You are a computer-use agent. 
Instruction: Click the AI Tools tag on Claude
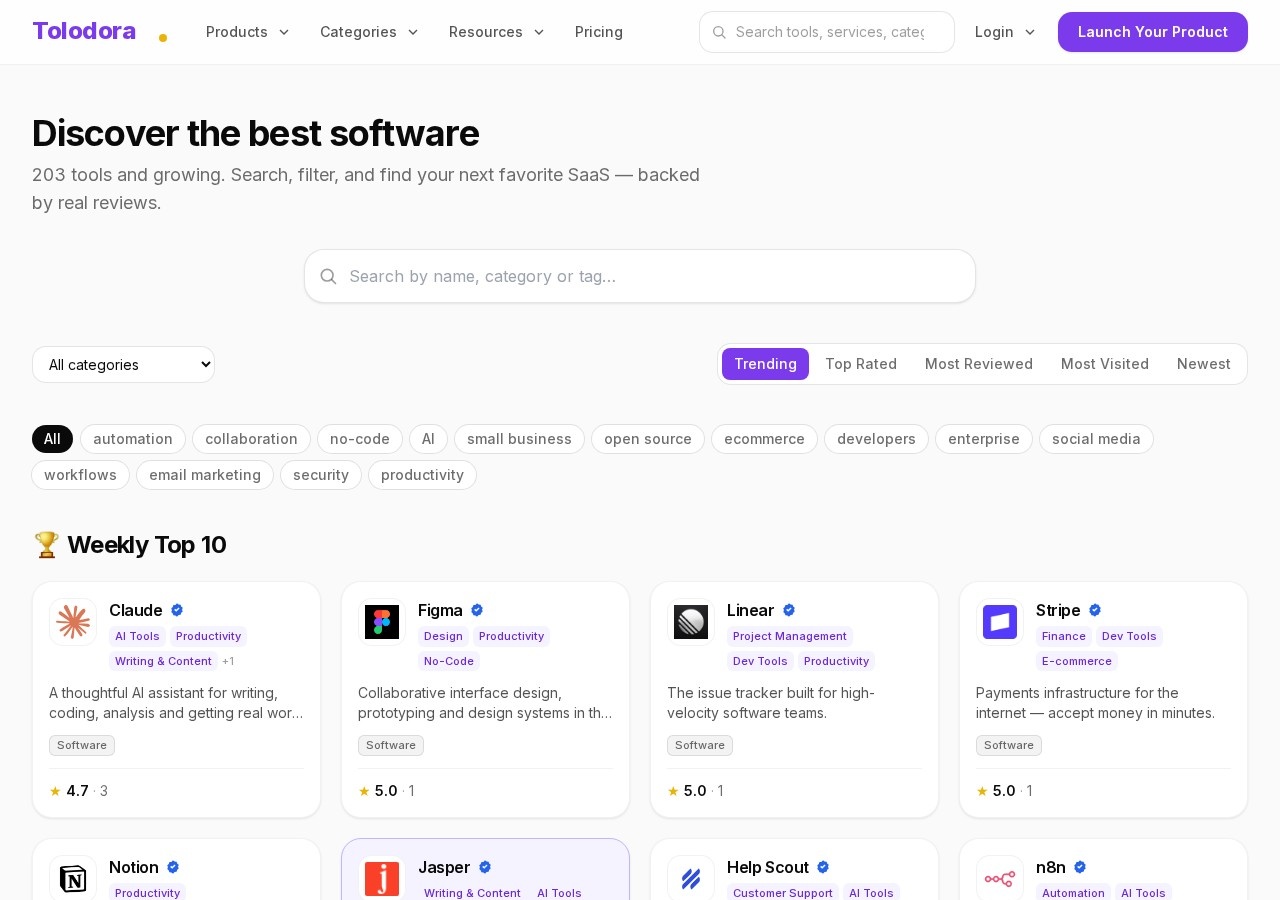(137, 636)
